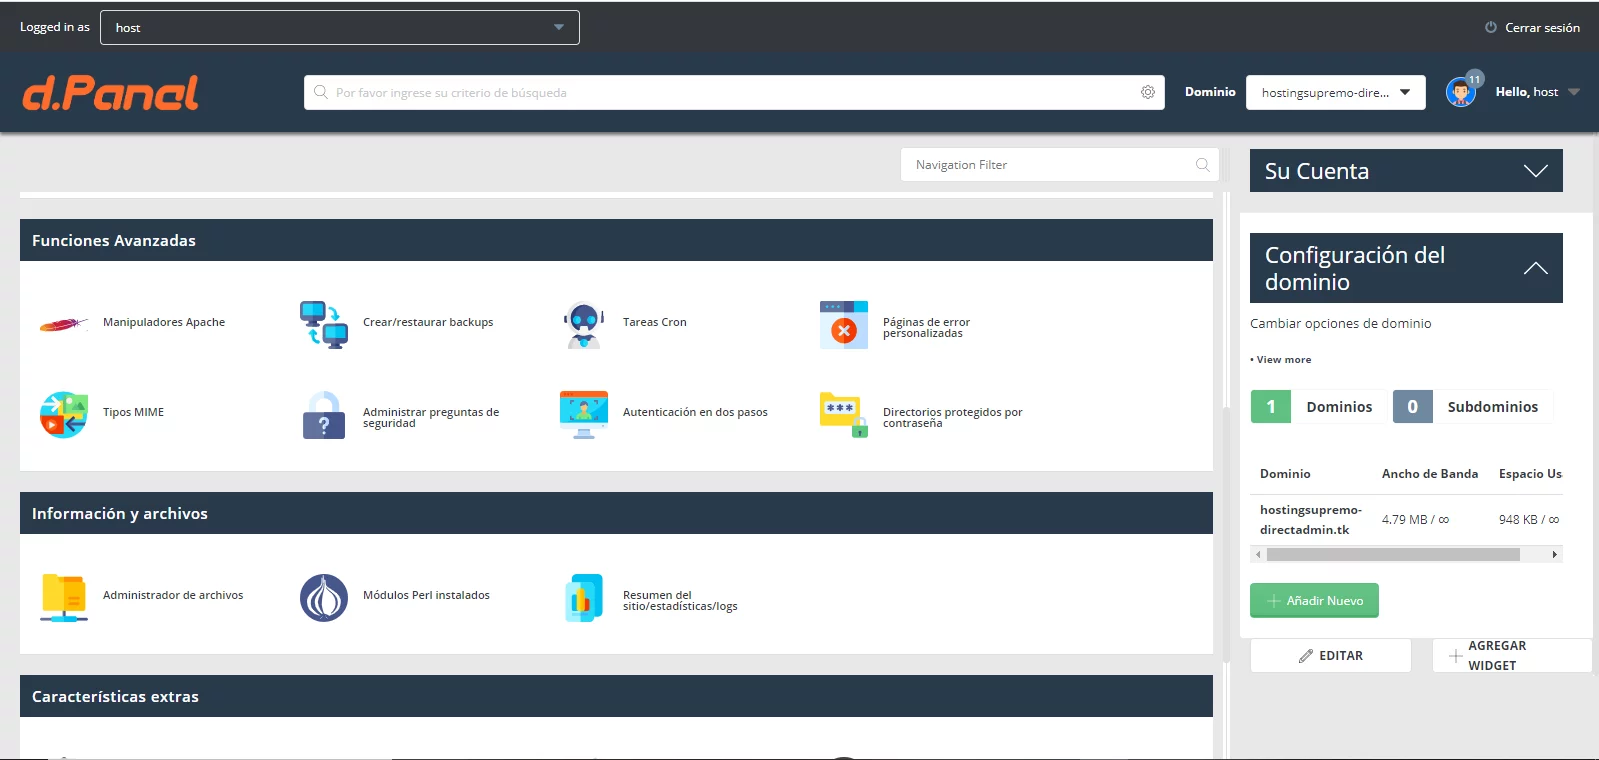The height and width of the screenshot is (760, 1599).
Task: Collapse the Configuración del dominio panel
Action: tap(1535, 268)
